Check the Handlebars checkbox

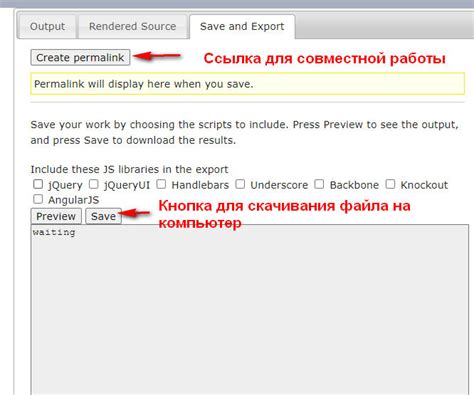pyautogui.click(x=161, y=184)
